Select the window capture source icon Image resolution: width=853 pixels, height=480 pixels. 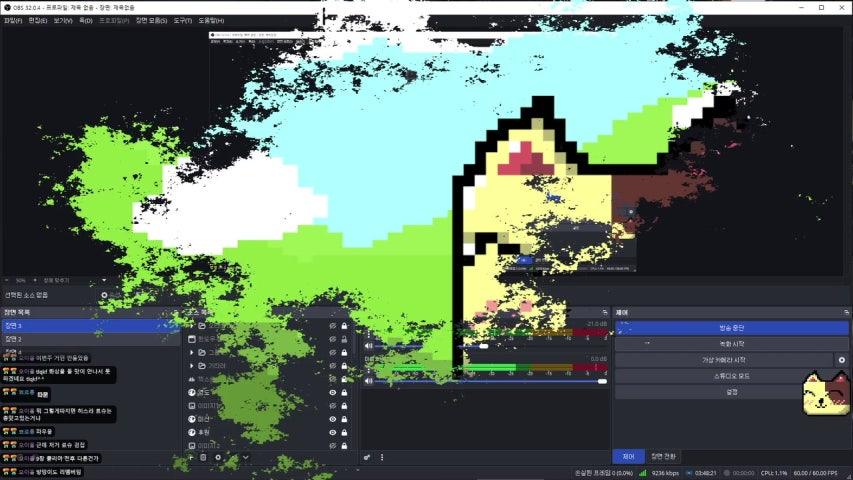click(191, 339)
